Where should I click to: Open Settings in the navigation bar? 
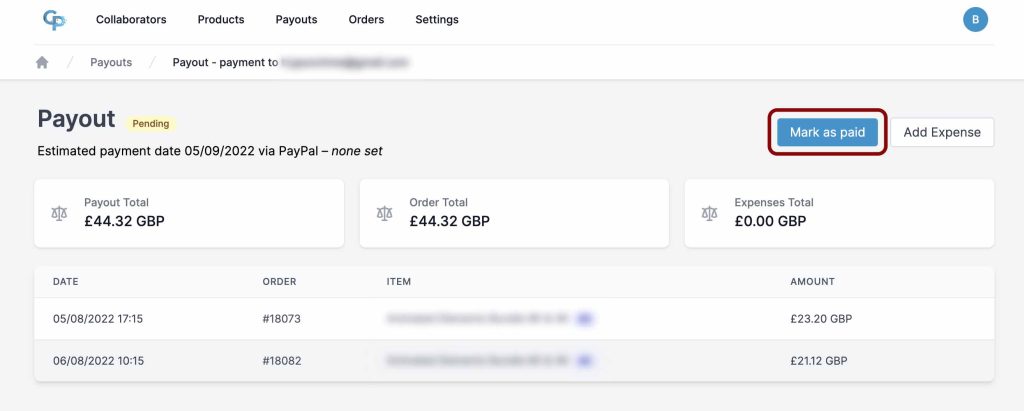[437, 20]
